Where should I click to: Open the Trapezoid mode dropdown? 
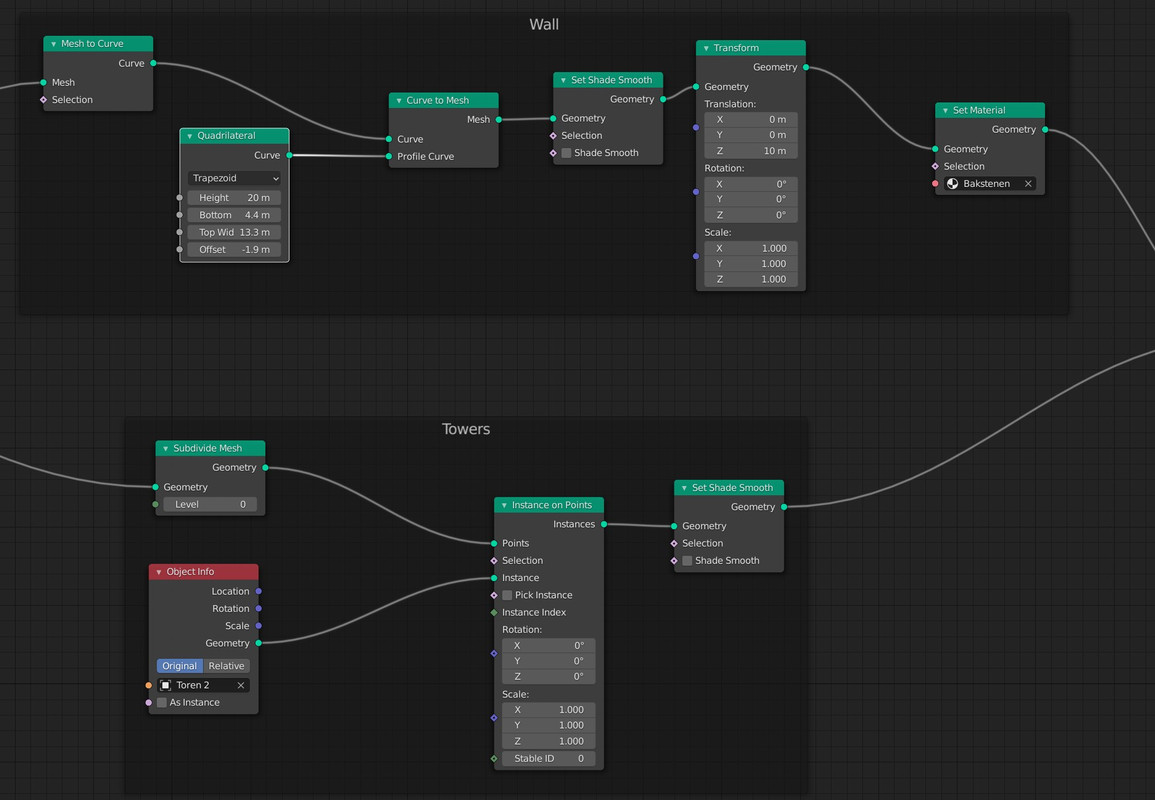tap(234, 178)
